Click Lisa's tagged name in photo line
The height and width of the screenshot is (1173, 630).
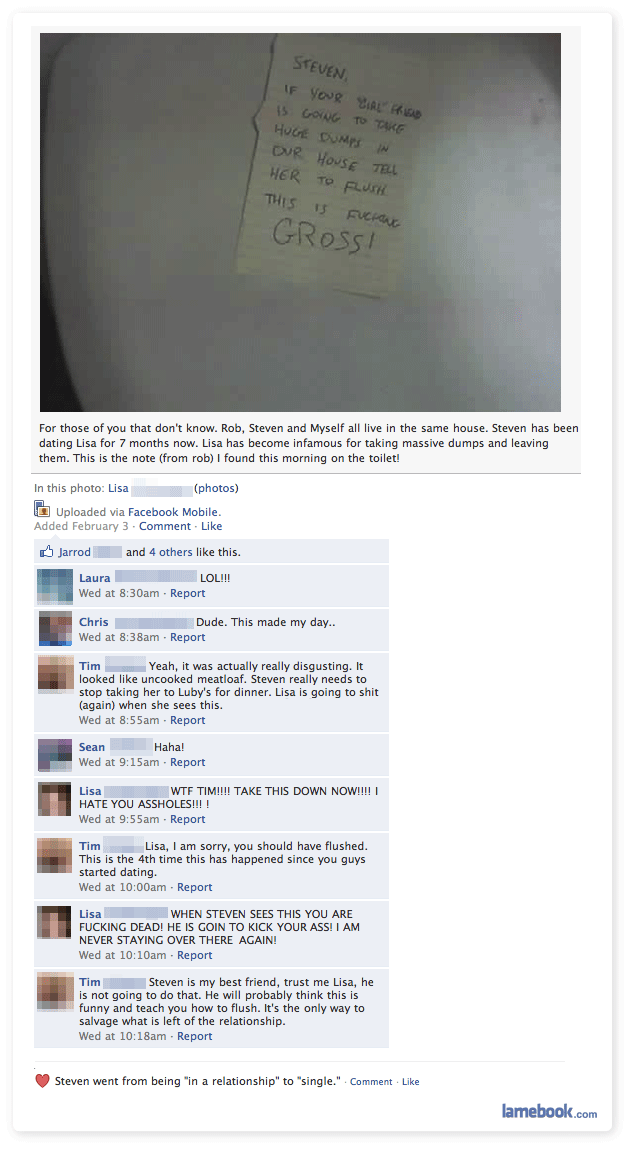pos(118,489)
